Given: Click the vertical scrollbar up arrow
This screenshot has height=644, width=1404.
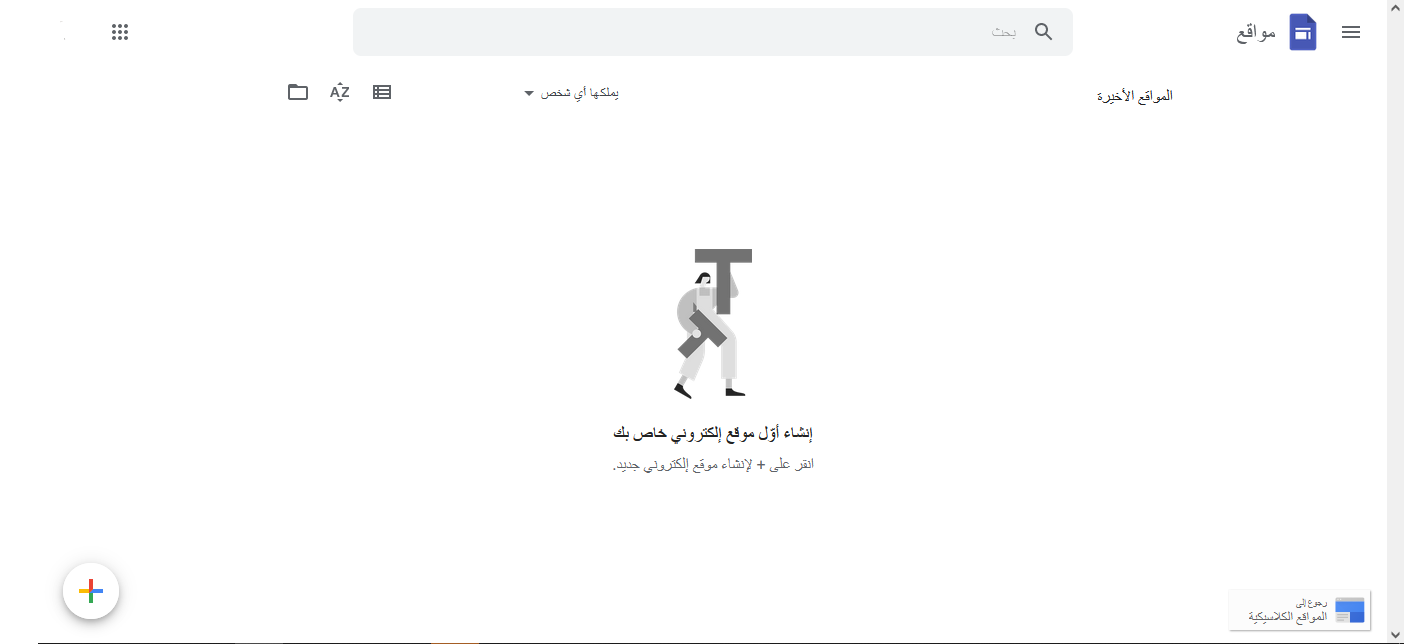Looking at the screenshot, I should [1396, 7].
